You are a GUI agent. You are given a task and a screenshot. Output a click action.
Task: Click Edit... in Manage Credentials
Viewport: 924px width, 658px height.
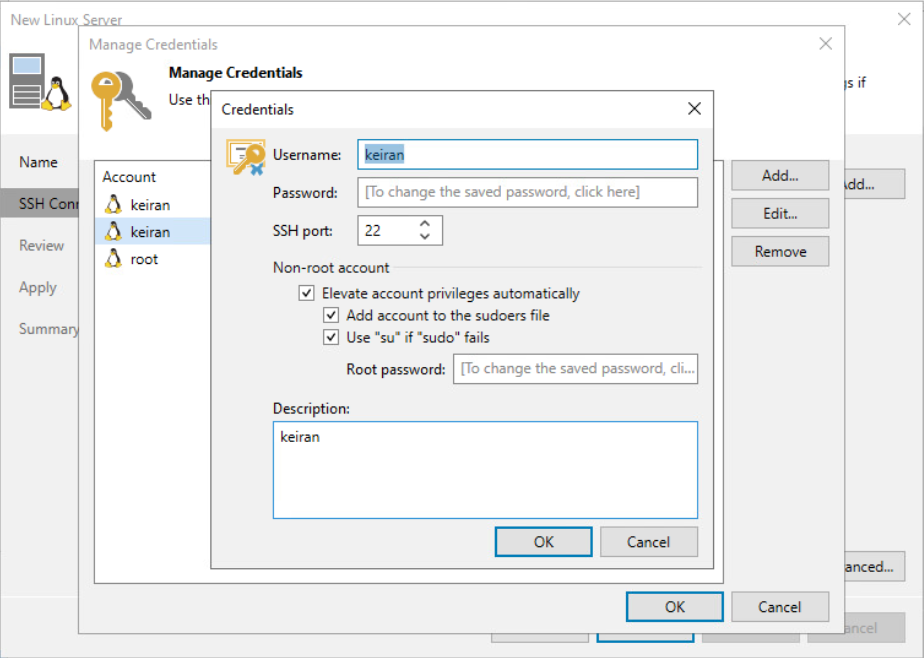[x=780, y=213]
